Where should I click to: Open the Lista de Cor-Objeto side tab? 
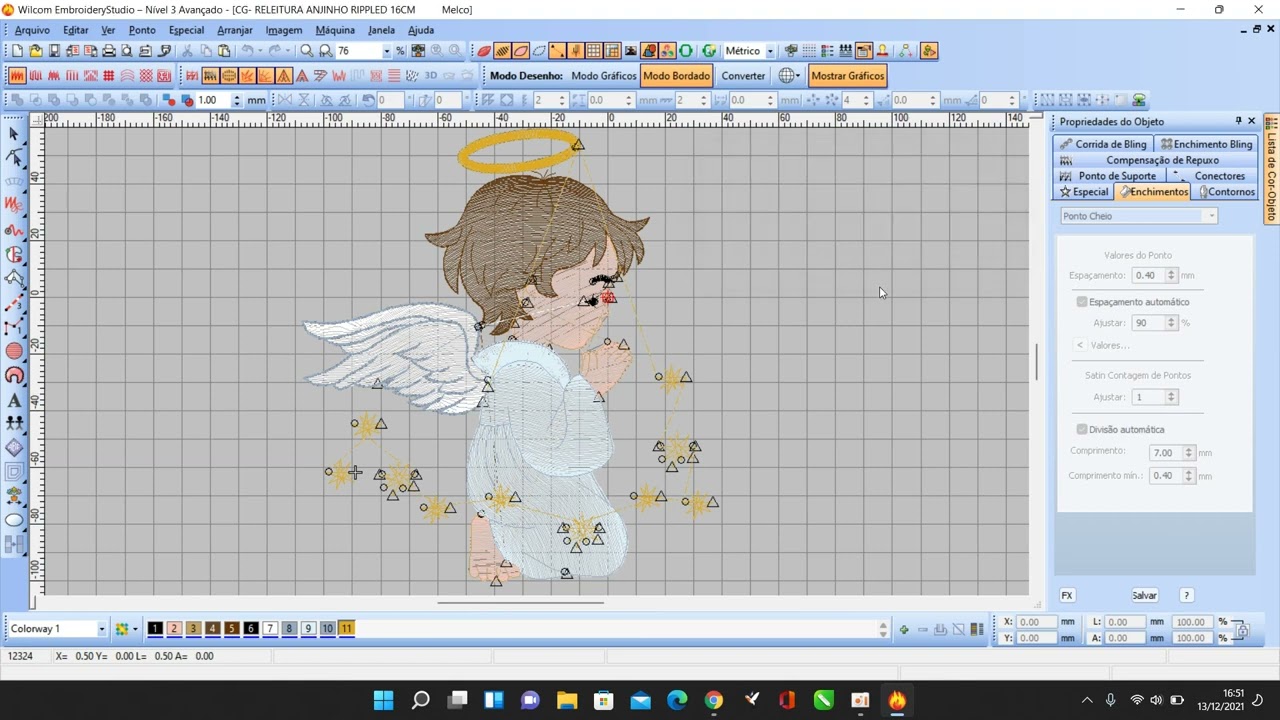(1272, 170)
